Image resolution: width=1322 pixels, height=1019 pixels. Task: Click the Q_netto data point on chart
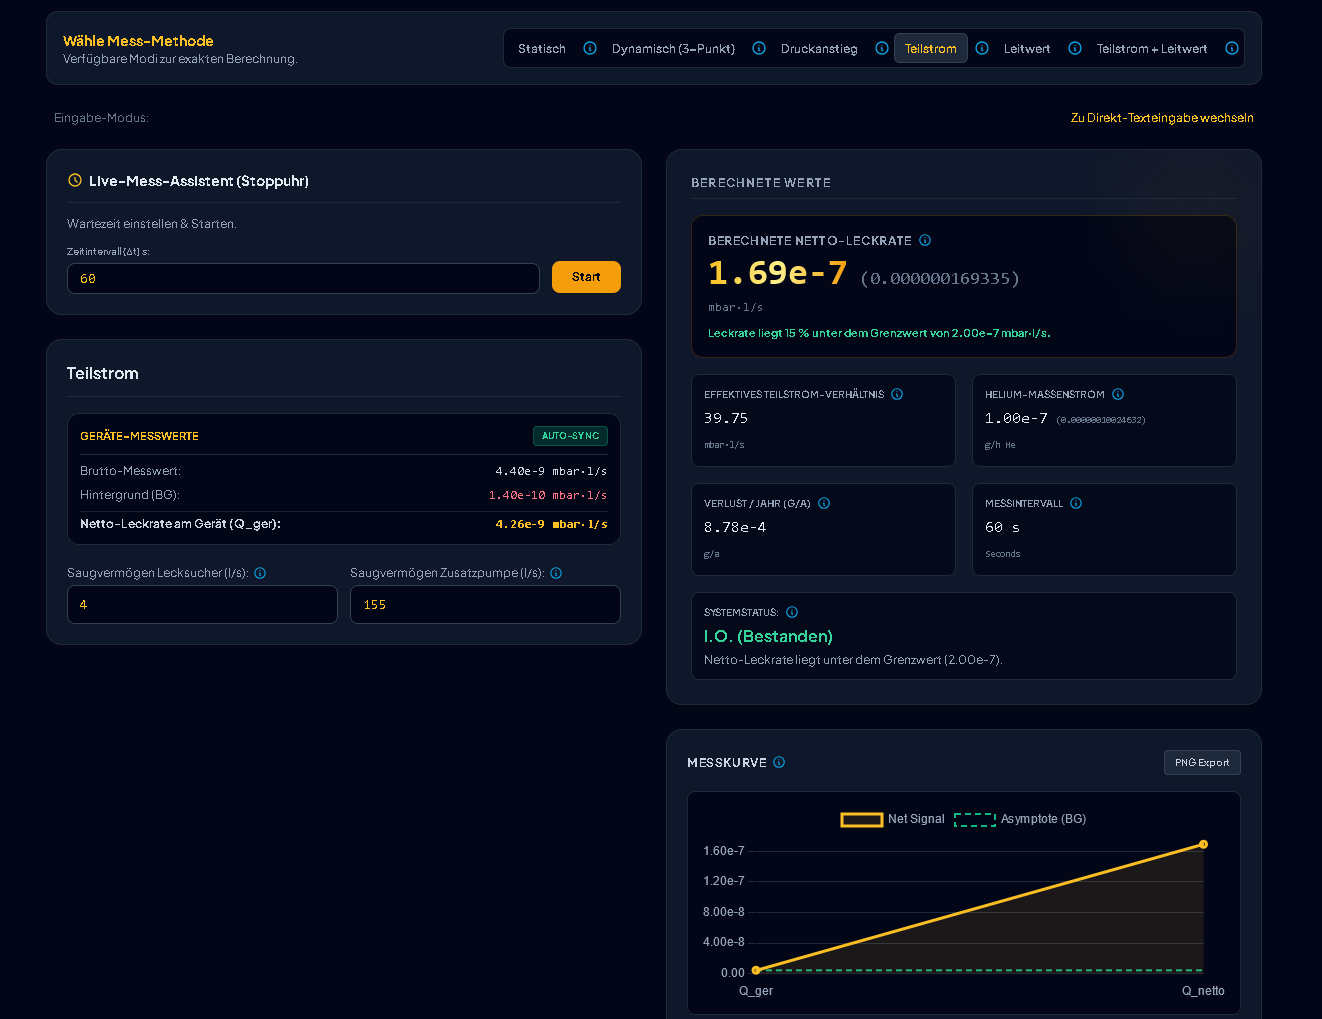pyautogui.click(x=1203, y=845)
